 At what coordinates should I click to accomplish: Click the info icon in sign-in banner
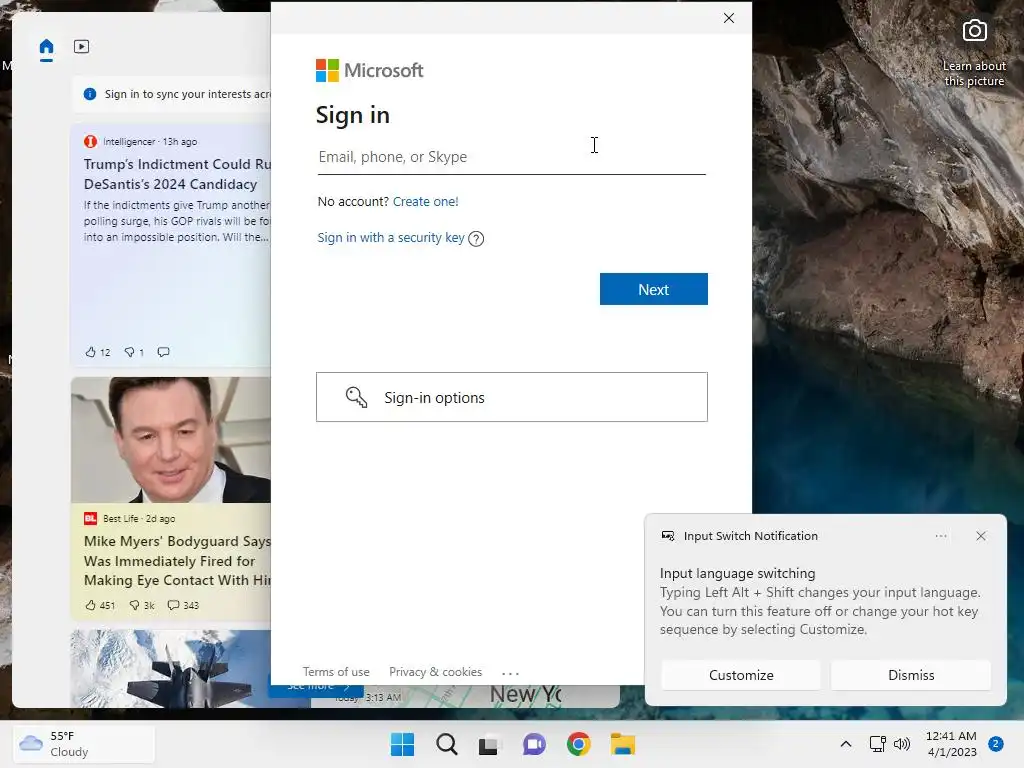pos(90,94)
